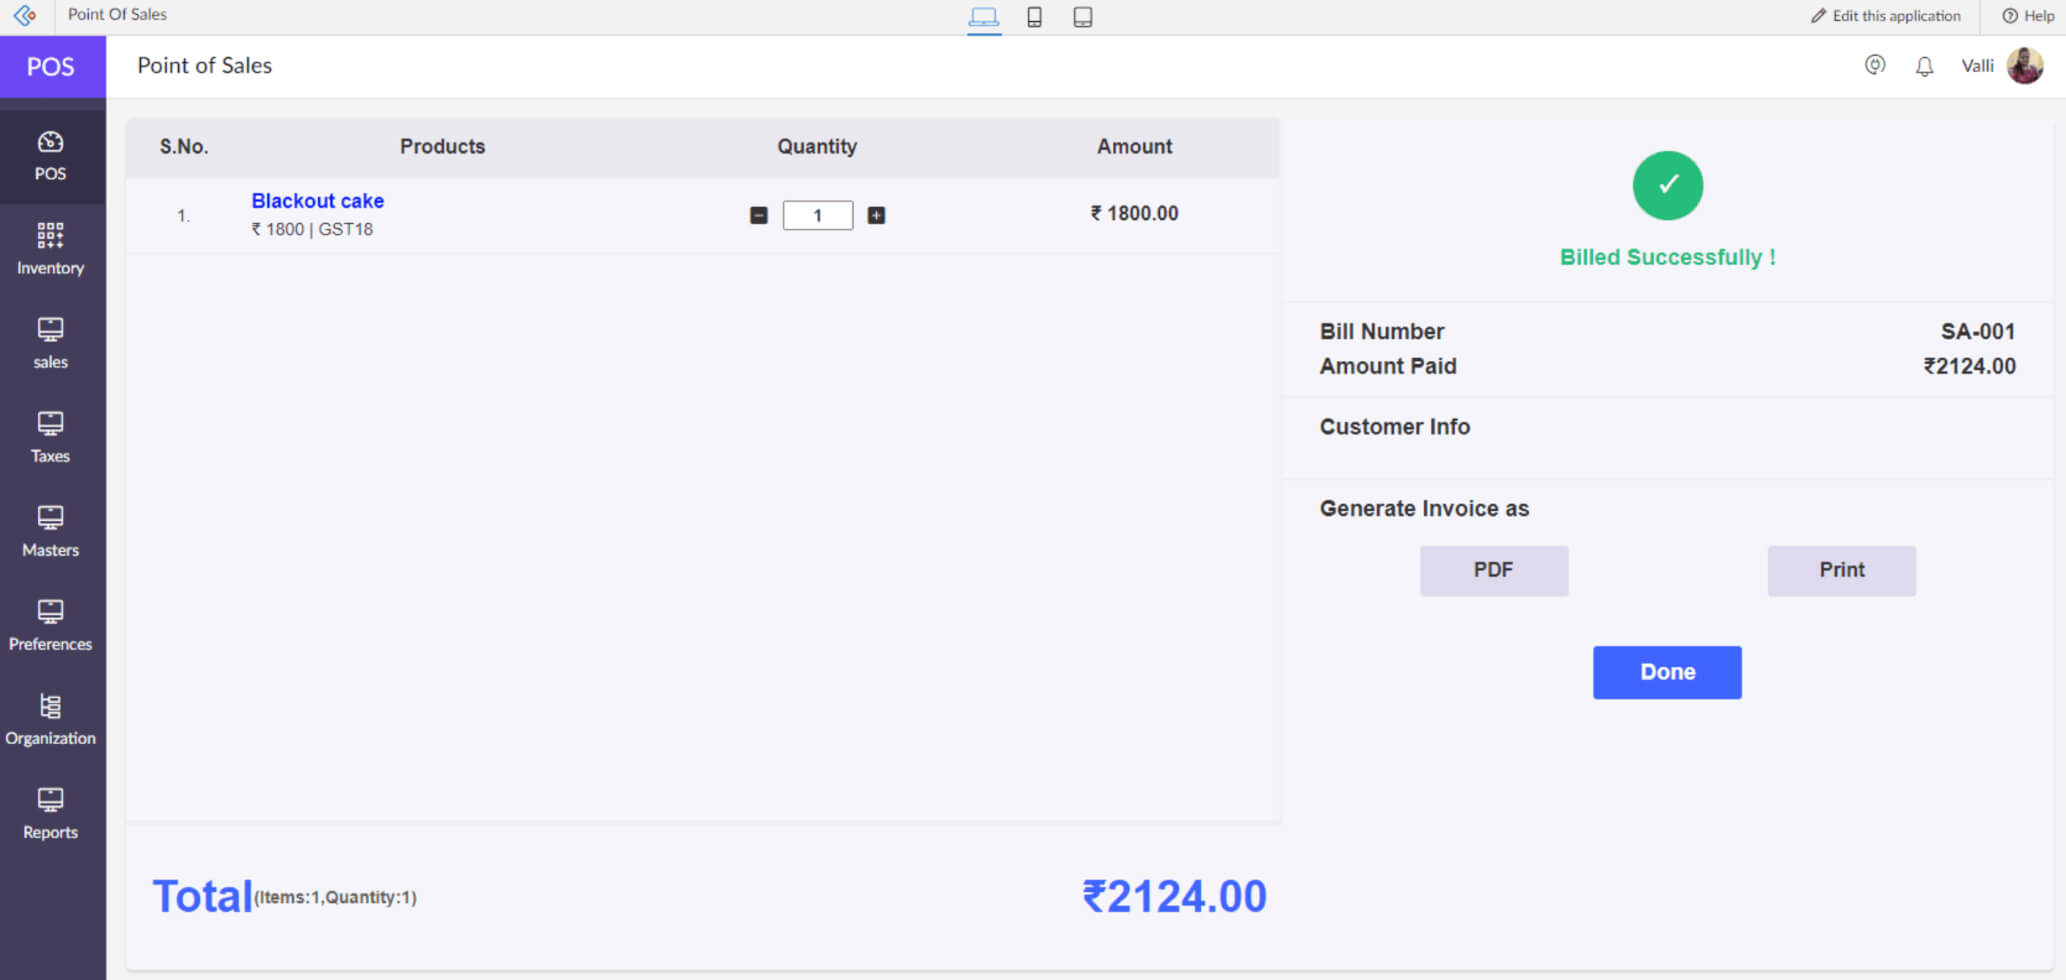The image size is (2066, 980).
Task: Select the POS dashboard icon
Action: click(x=50, y=155)
